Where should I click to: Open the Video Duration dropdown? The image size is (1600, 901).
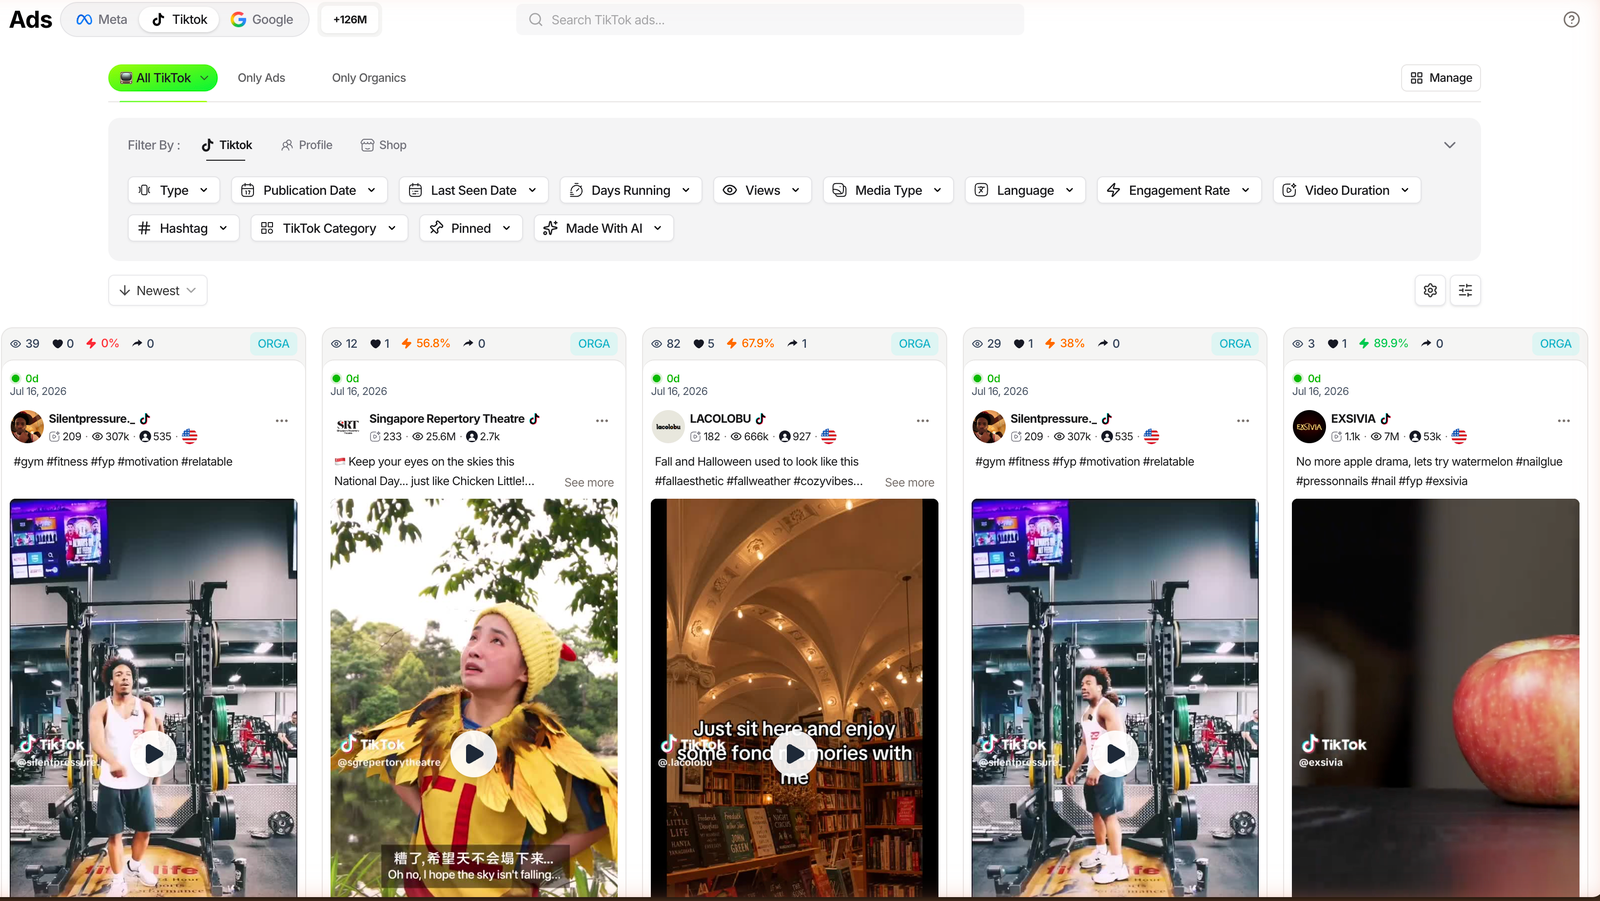tap(1347, 190)
